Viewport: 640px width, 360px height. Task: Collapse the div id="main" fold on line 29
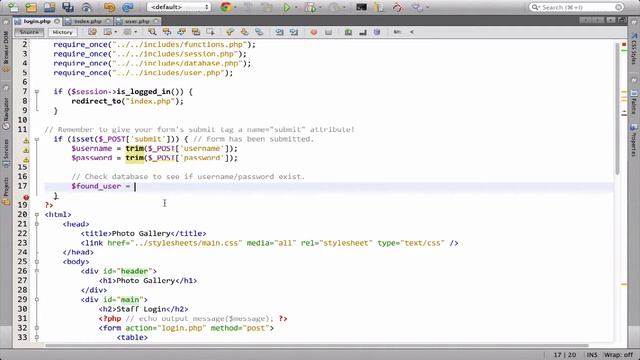point(37,300)
